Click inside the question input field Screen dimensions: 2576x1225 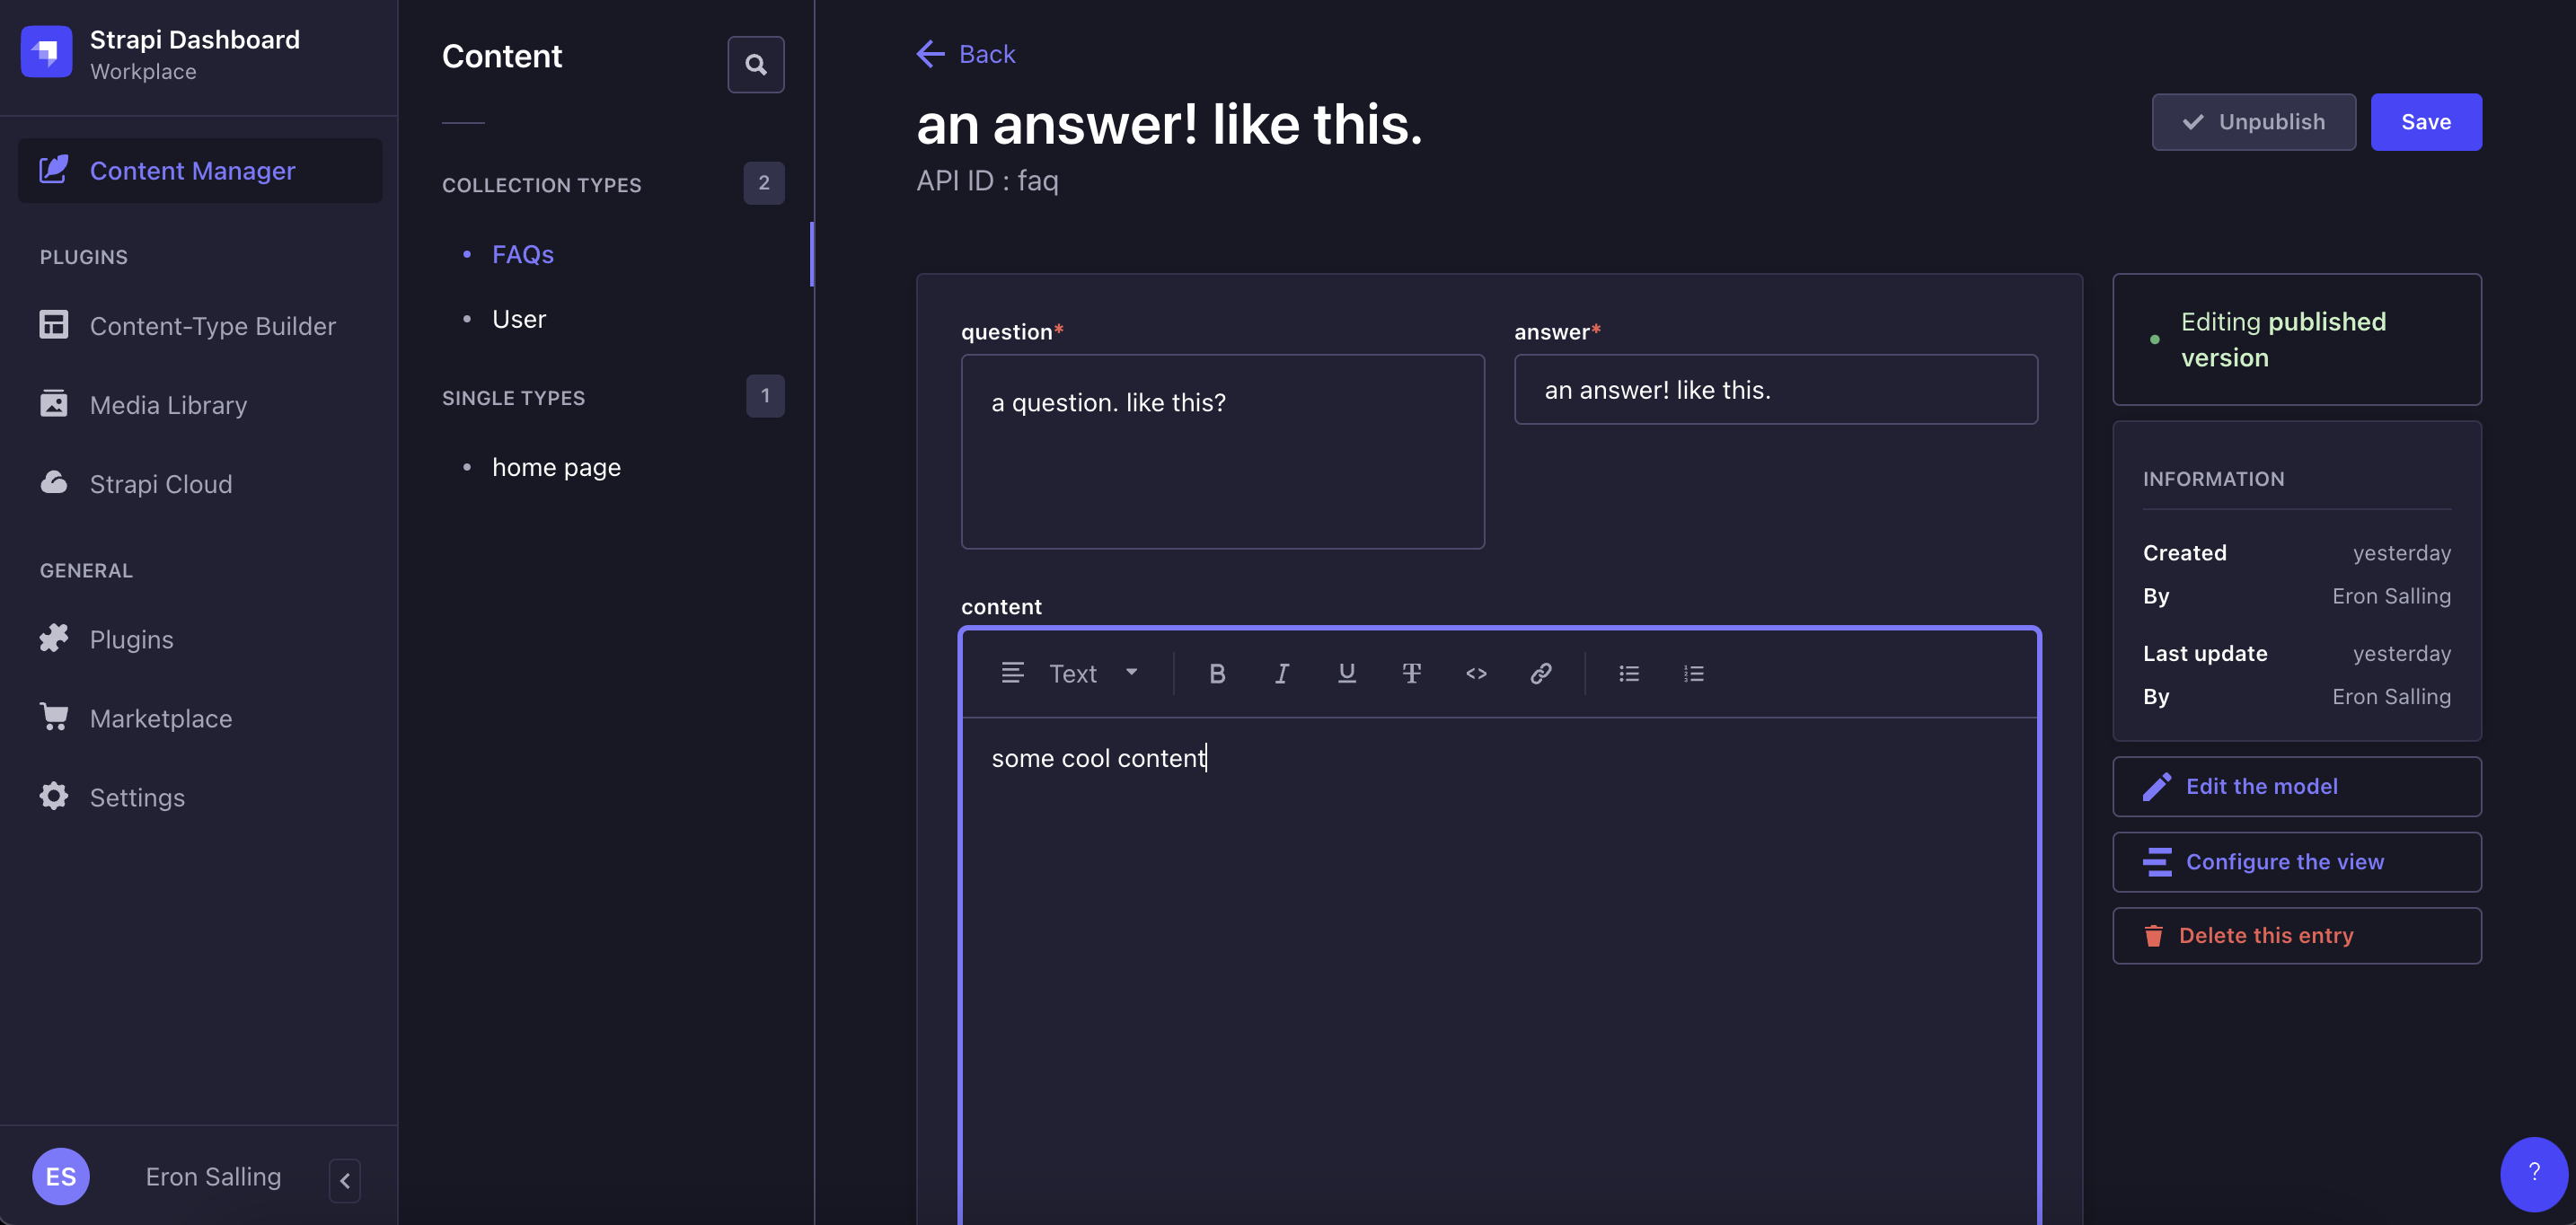point(1222,452)
